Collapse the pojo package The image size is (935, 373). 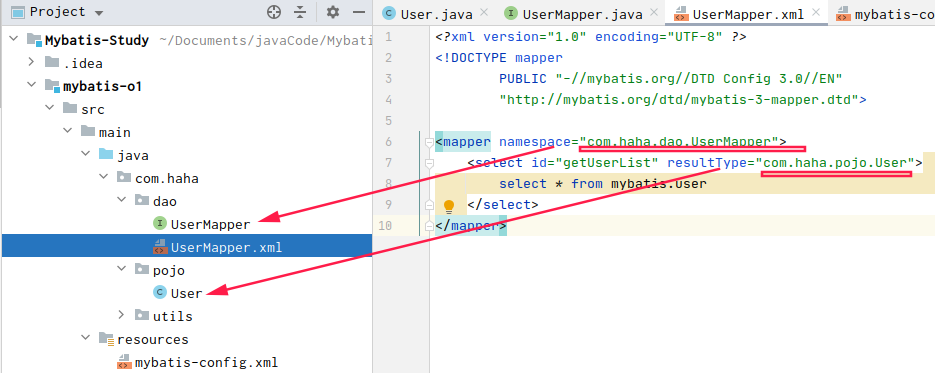(x=121, y=270)
